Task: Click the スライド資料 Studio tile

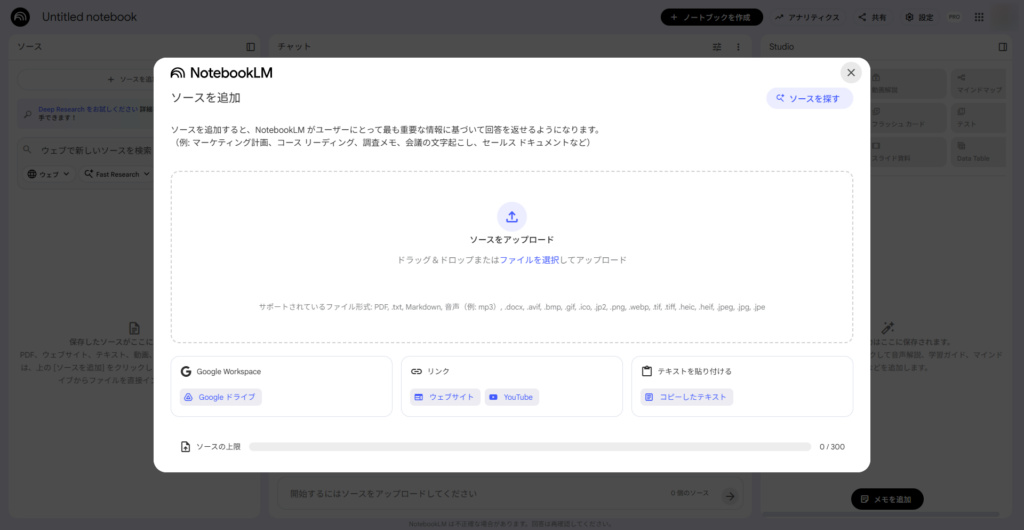Action: pyautogui.click(x=908, y=151)
